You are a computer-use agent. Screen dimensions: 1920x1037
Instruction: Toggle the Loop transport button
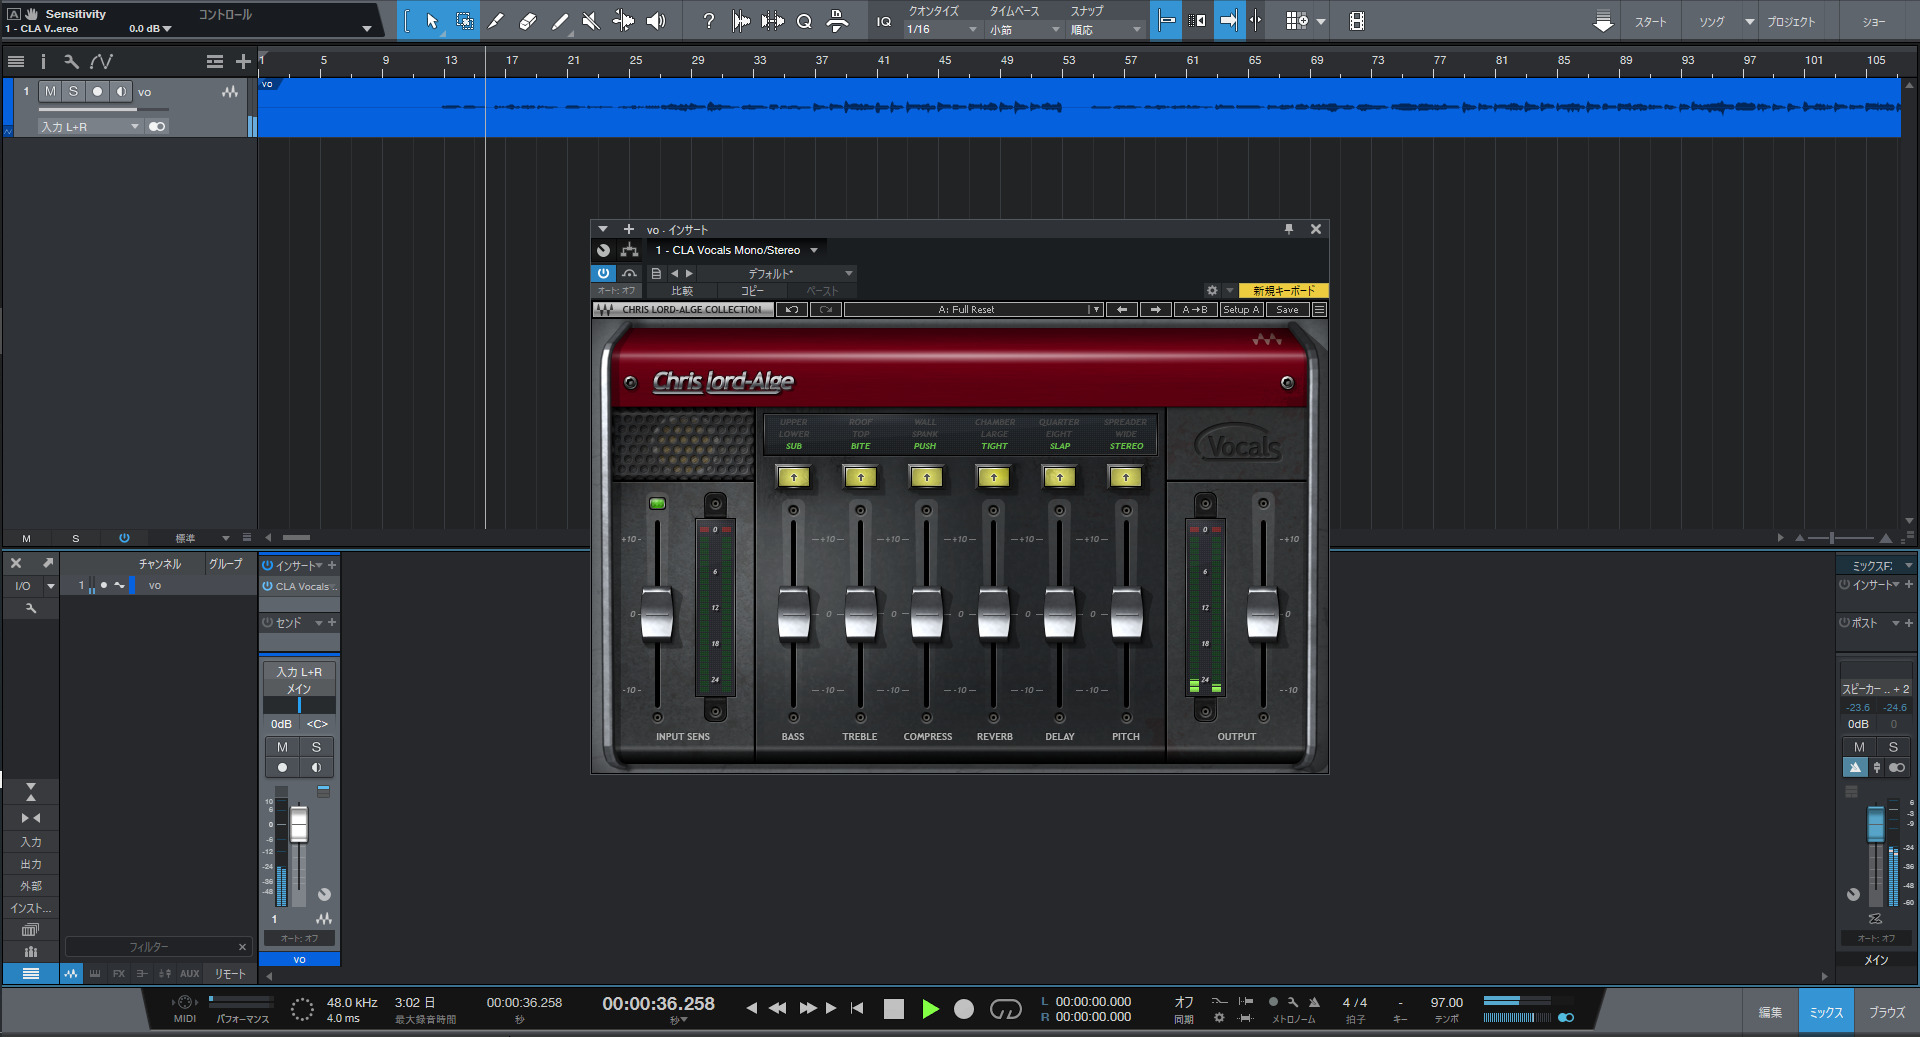click(x=1006, y=1009)
